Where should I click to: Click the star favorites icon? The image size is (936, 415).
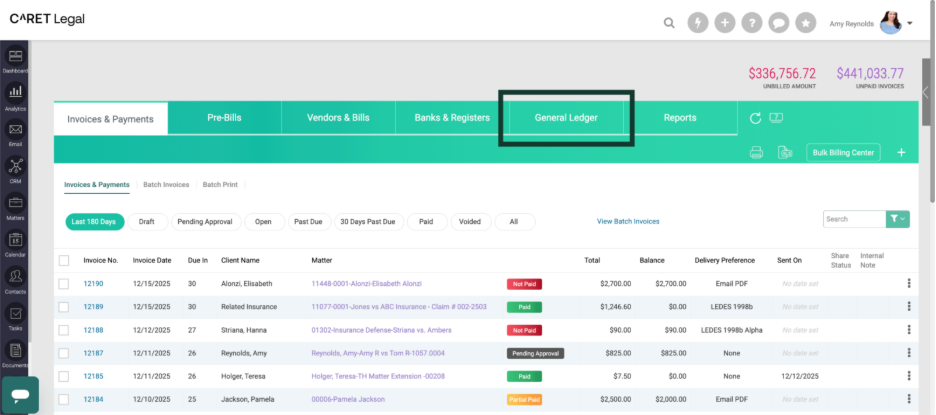pyautogui.click(x=806, y=23)
